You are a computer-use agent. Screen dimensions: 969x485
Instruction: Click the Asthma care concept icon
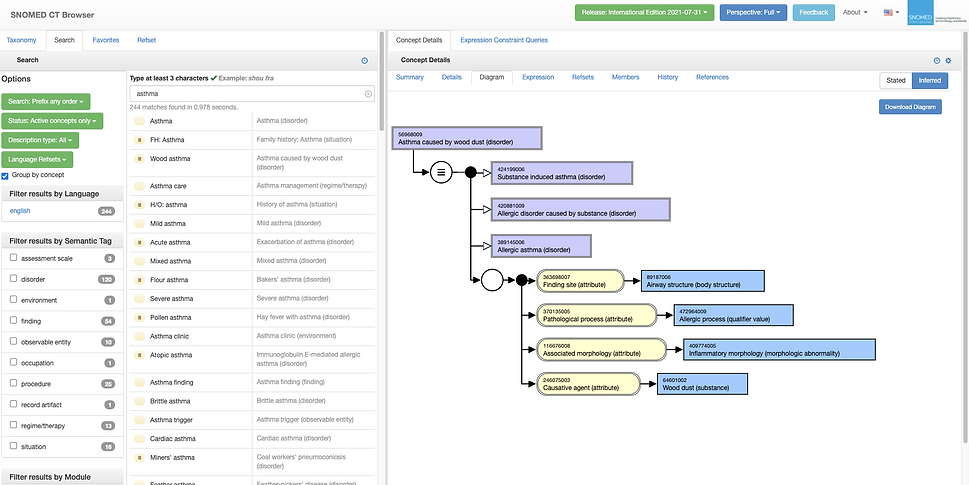140,186
